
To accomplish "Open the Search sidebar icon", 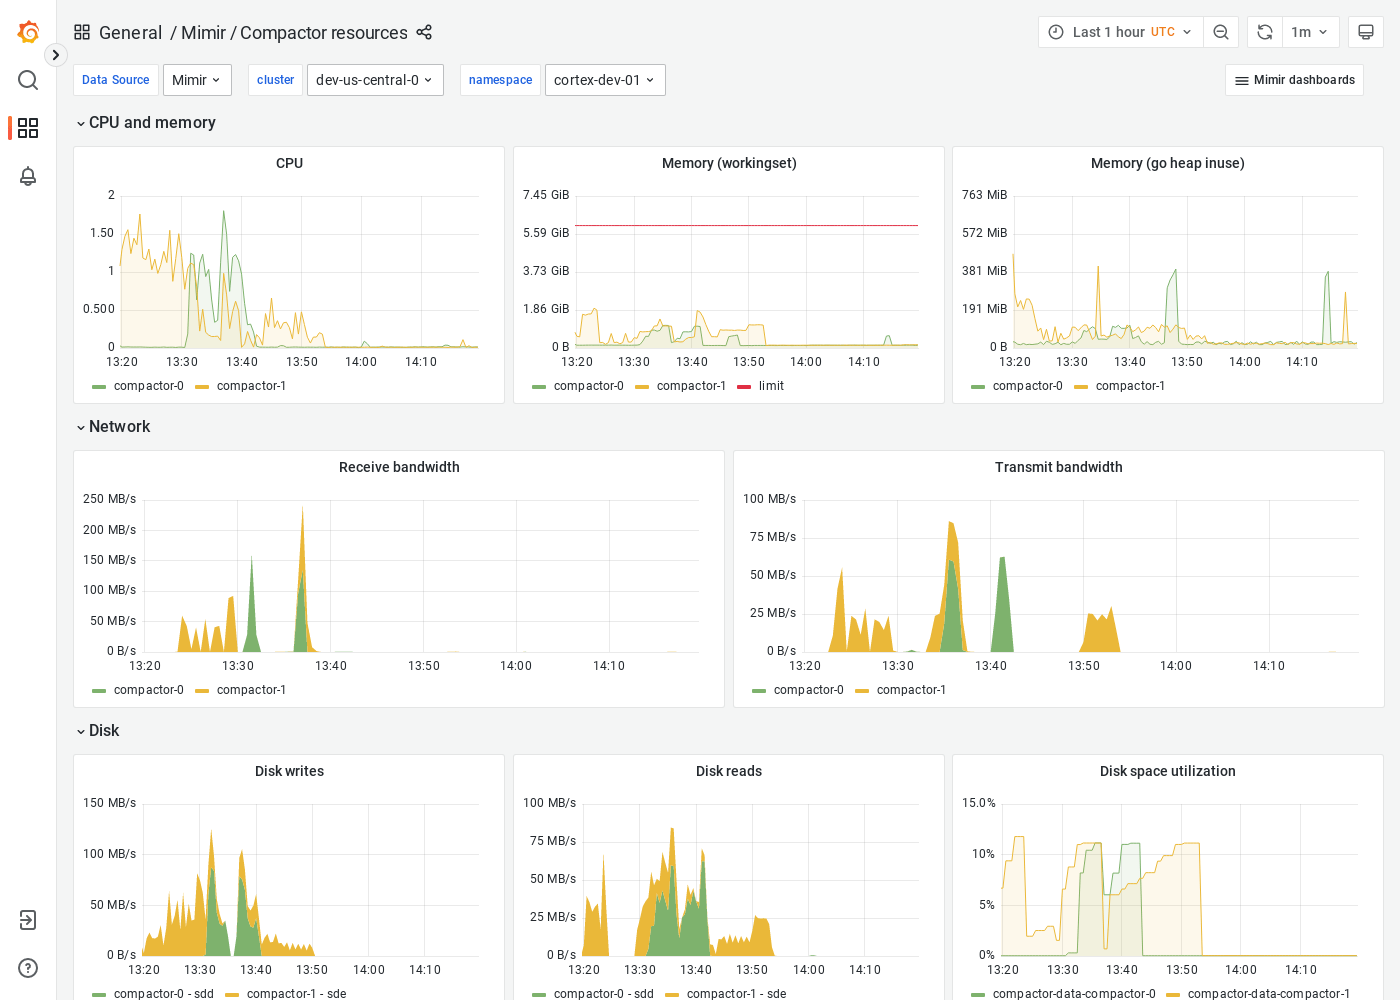I will (x=28, y=80).
